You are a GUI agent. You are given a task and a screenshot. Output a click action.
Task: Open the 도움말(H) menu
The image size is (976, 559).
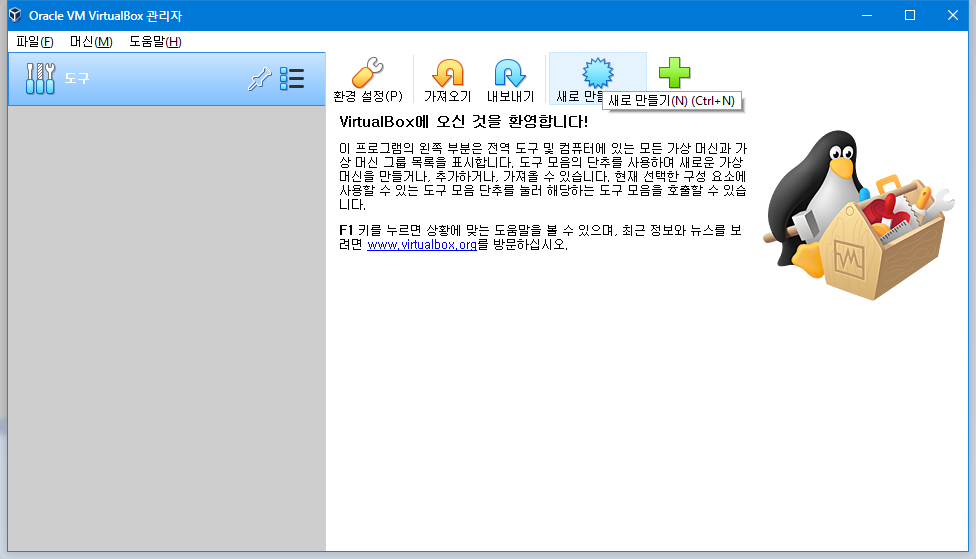(x=155, y=42)
